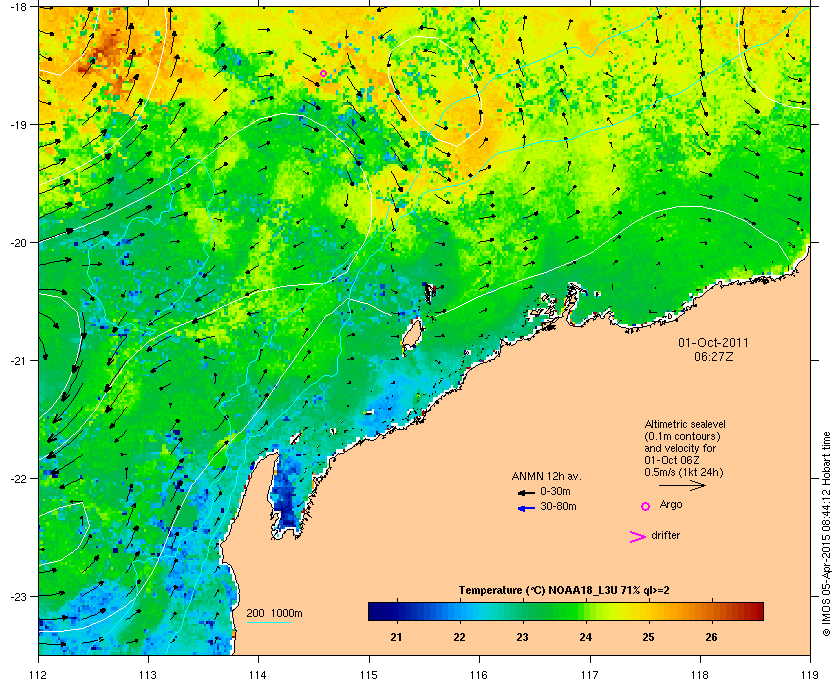Screen dimensions: 840x680
Task: Click the 'drifter' legend label
Action: (665, 535)
